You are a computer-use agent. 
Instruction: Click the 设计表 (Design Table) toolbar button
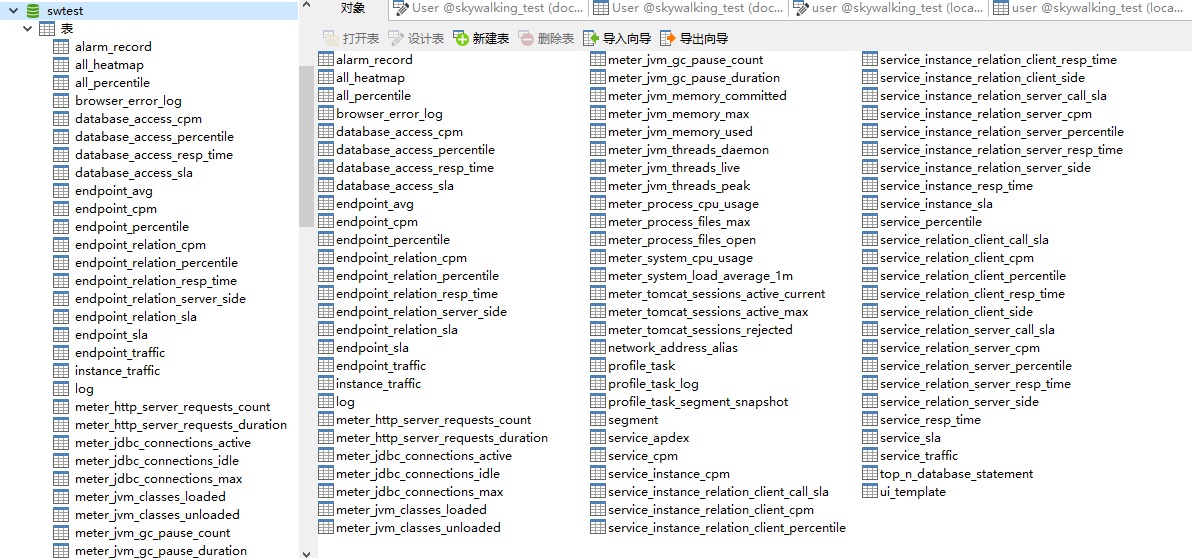pyautogui.click(x=416, y=38)
